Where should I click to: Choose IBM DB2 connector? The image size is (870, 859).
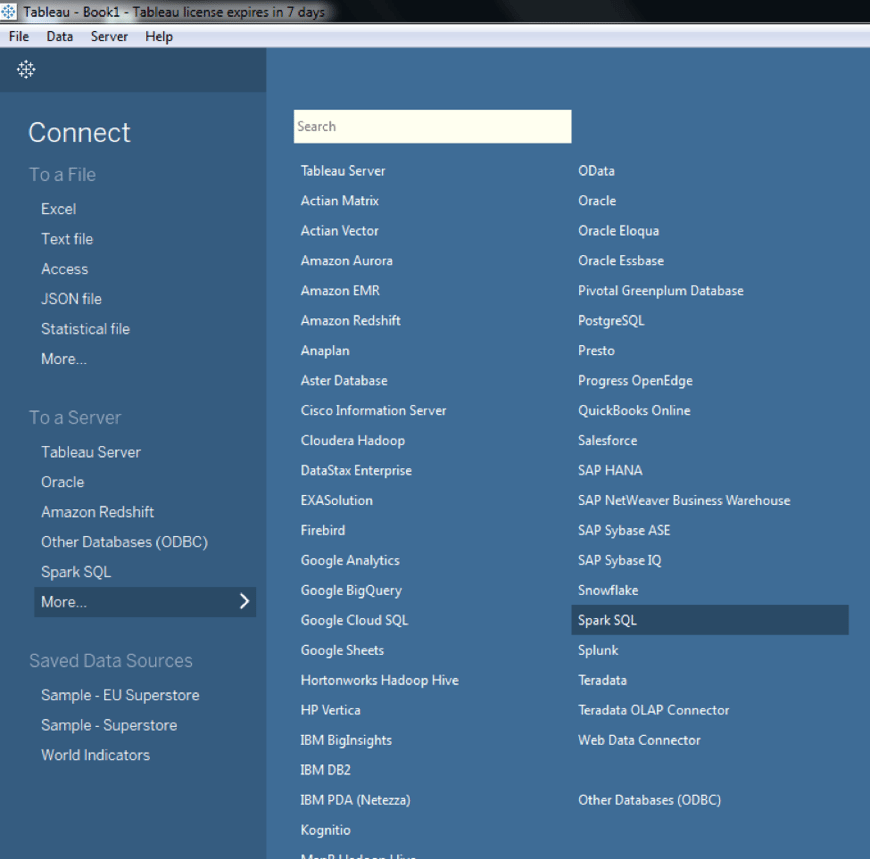[326, 770]
